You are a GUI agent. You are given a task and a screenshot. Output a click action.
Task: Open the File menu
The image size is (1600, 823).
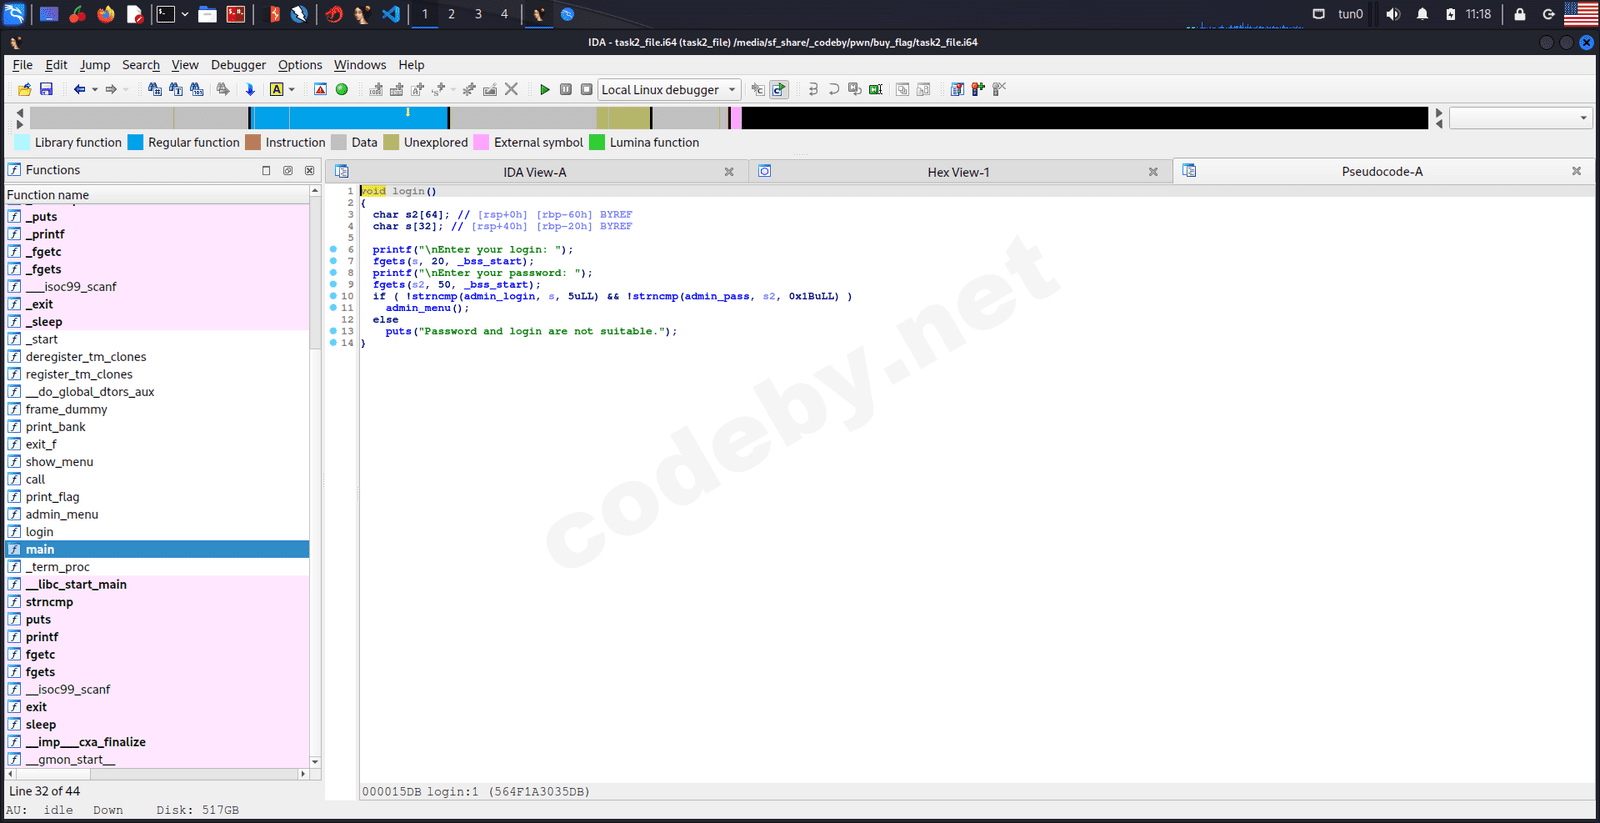click(x=22, y=65)
